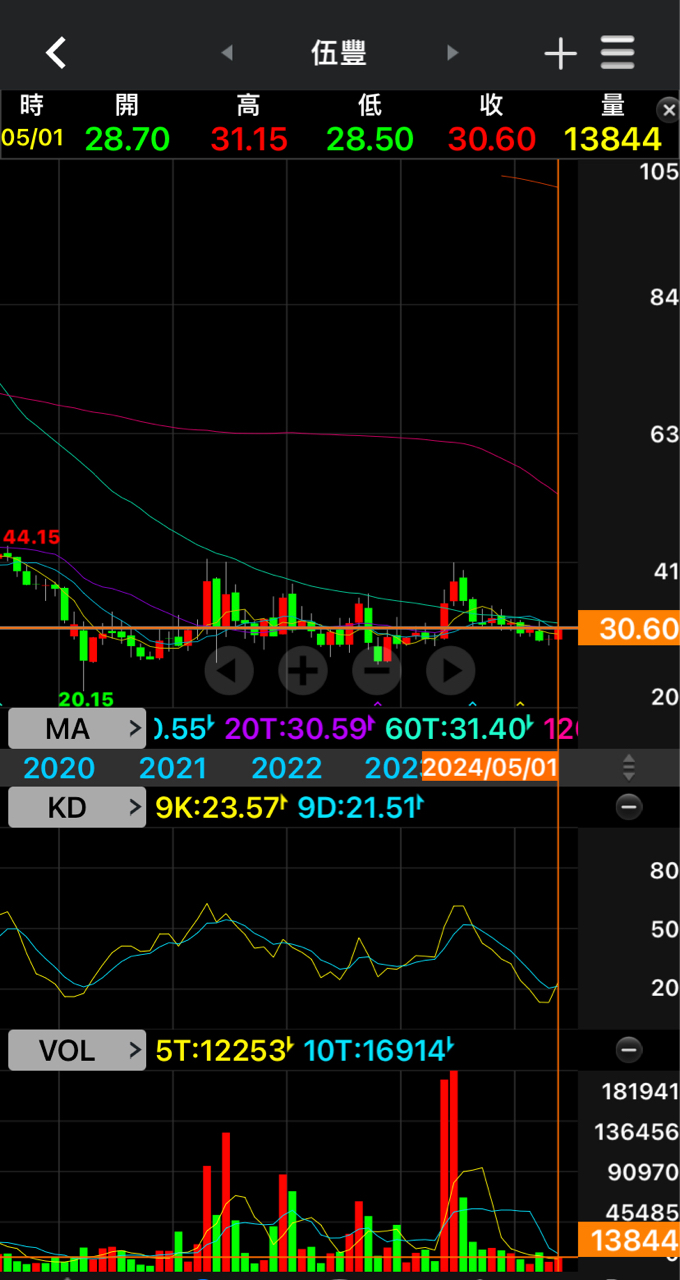This screenshot has width=680, height=1280.
Task: Collapse the KD indicator panel
Action: coord(628,807)
